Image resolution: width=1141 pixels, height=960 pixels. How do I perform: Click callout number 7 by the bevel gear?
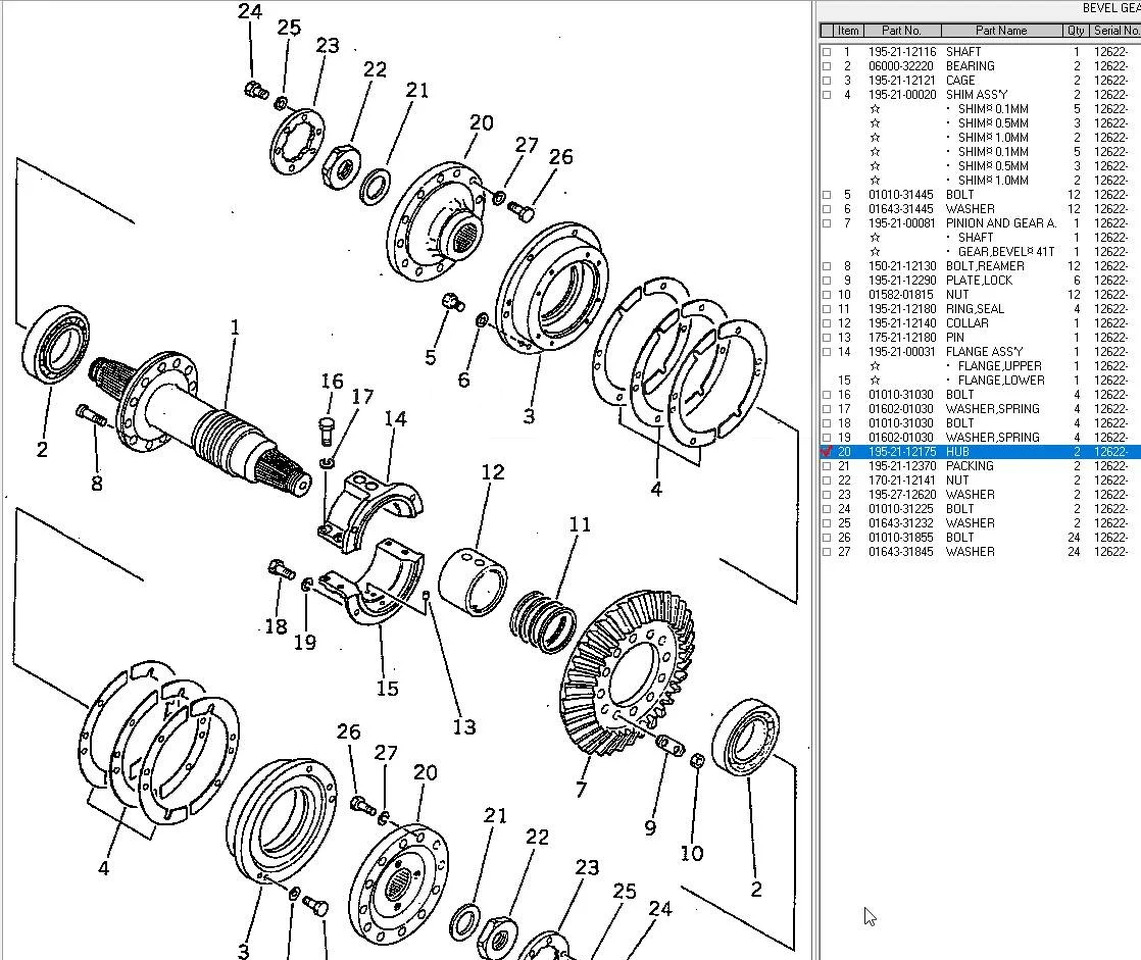tap(581, 789)
